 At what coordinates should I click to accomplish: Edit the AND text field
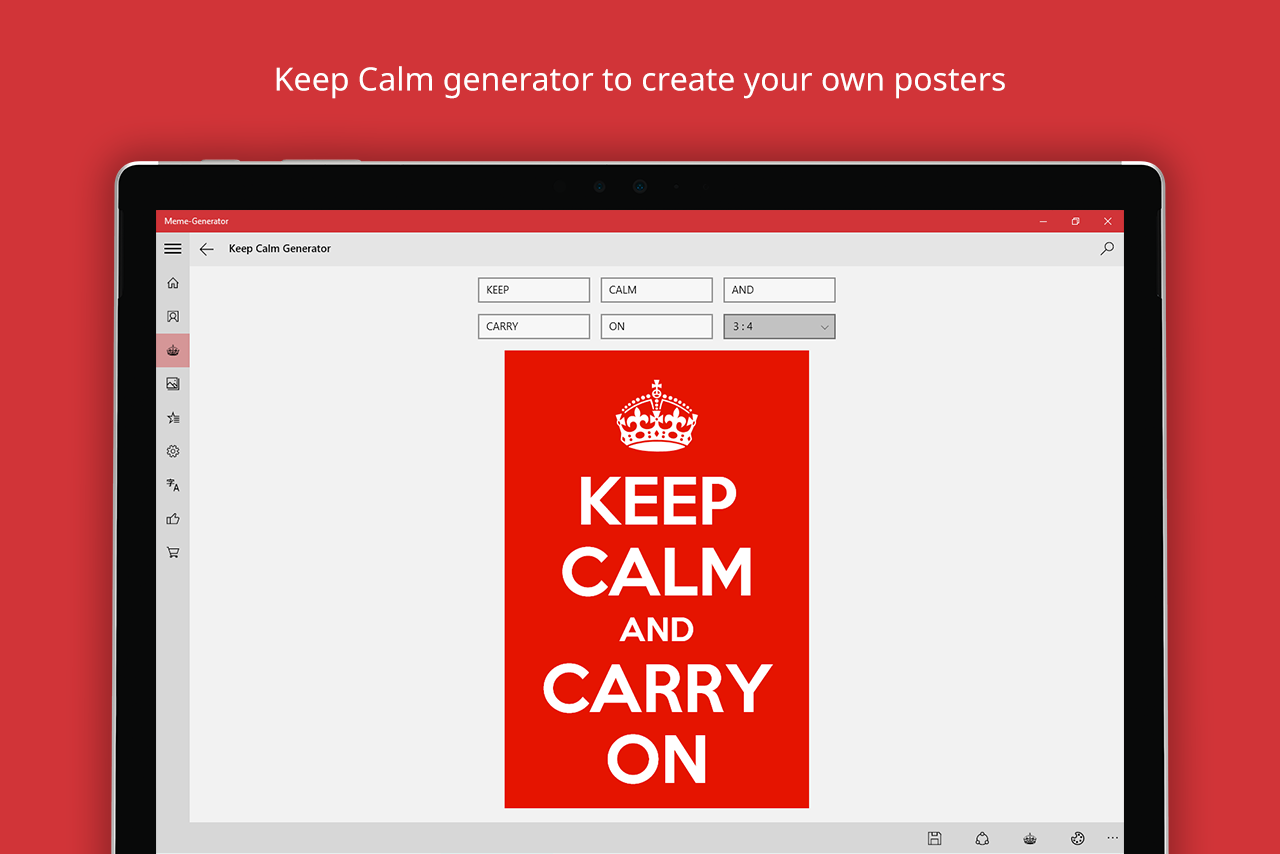point(779,290)
